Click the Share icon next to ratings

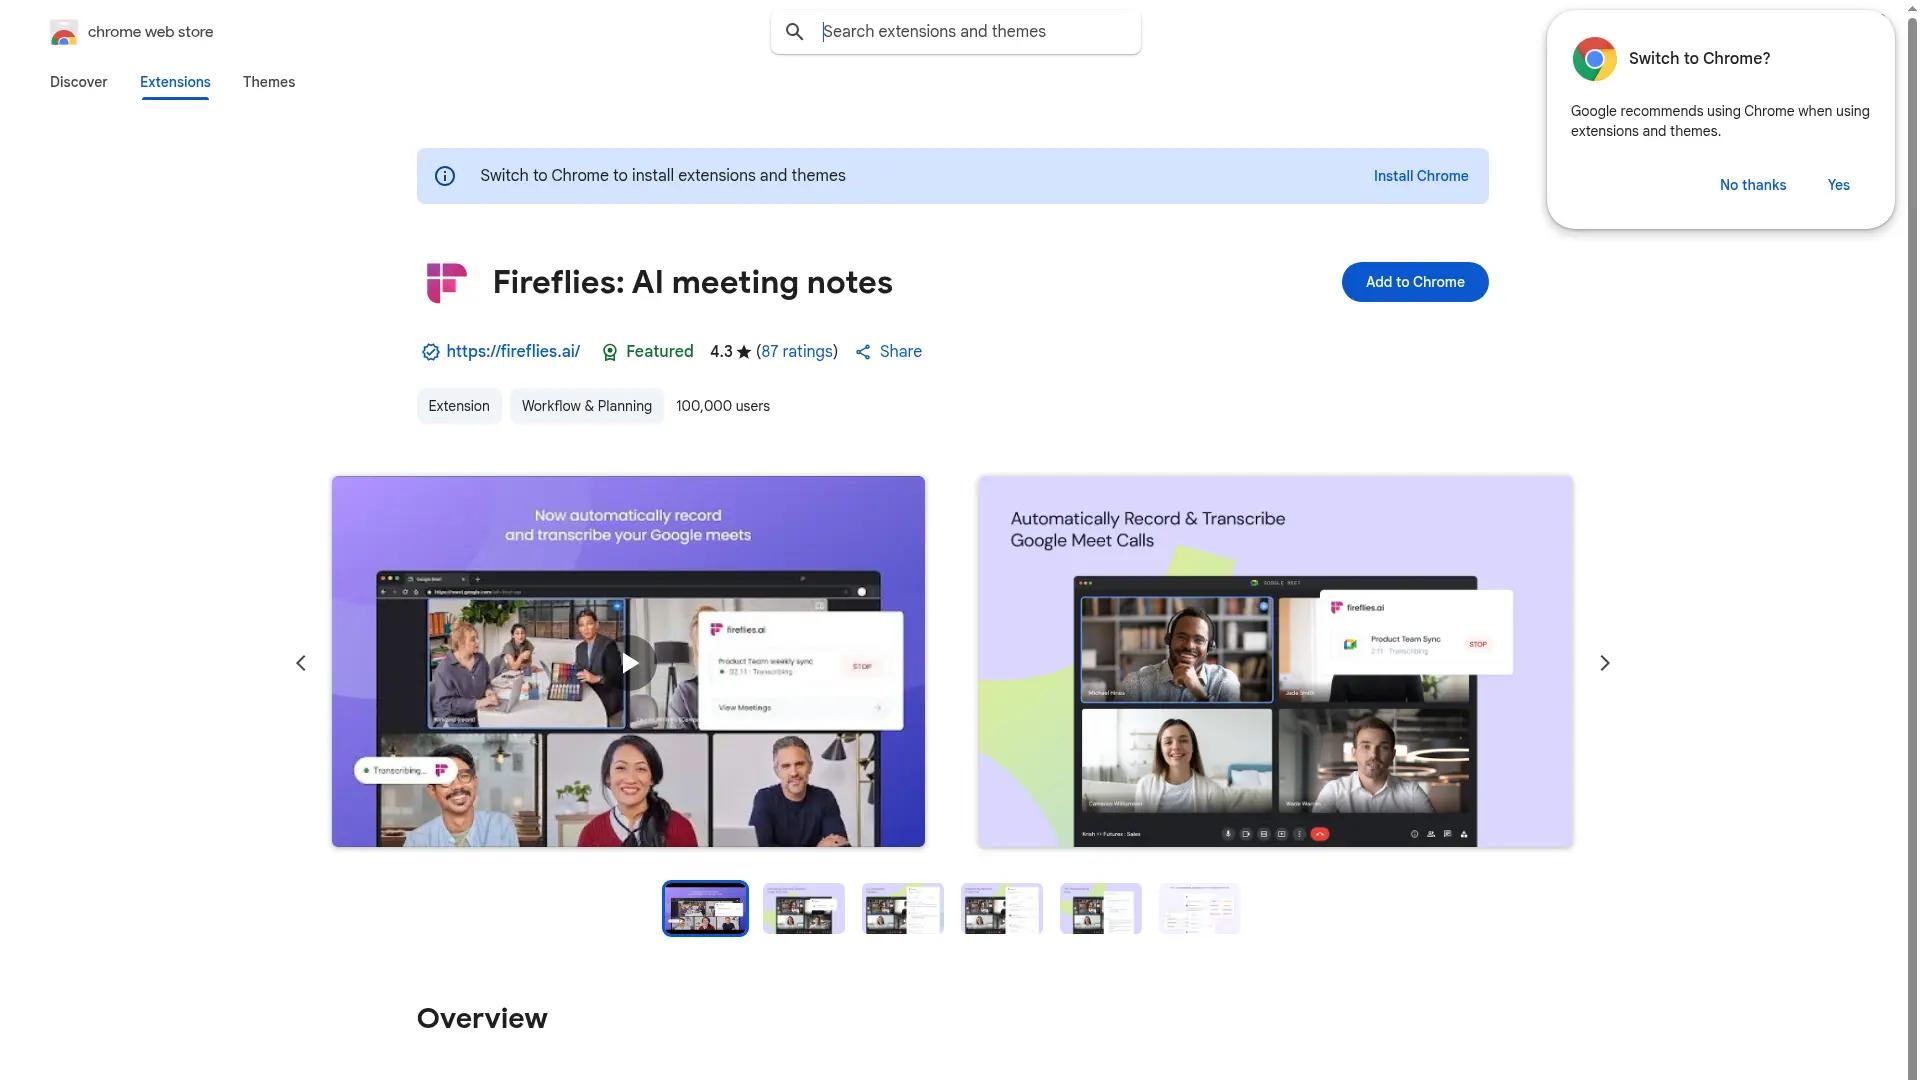click(x=863, y=352)
